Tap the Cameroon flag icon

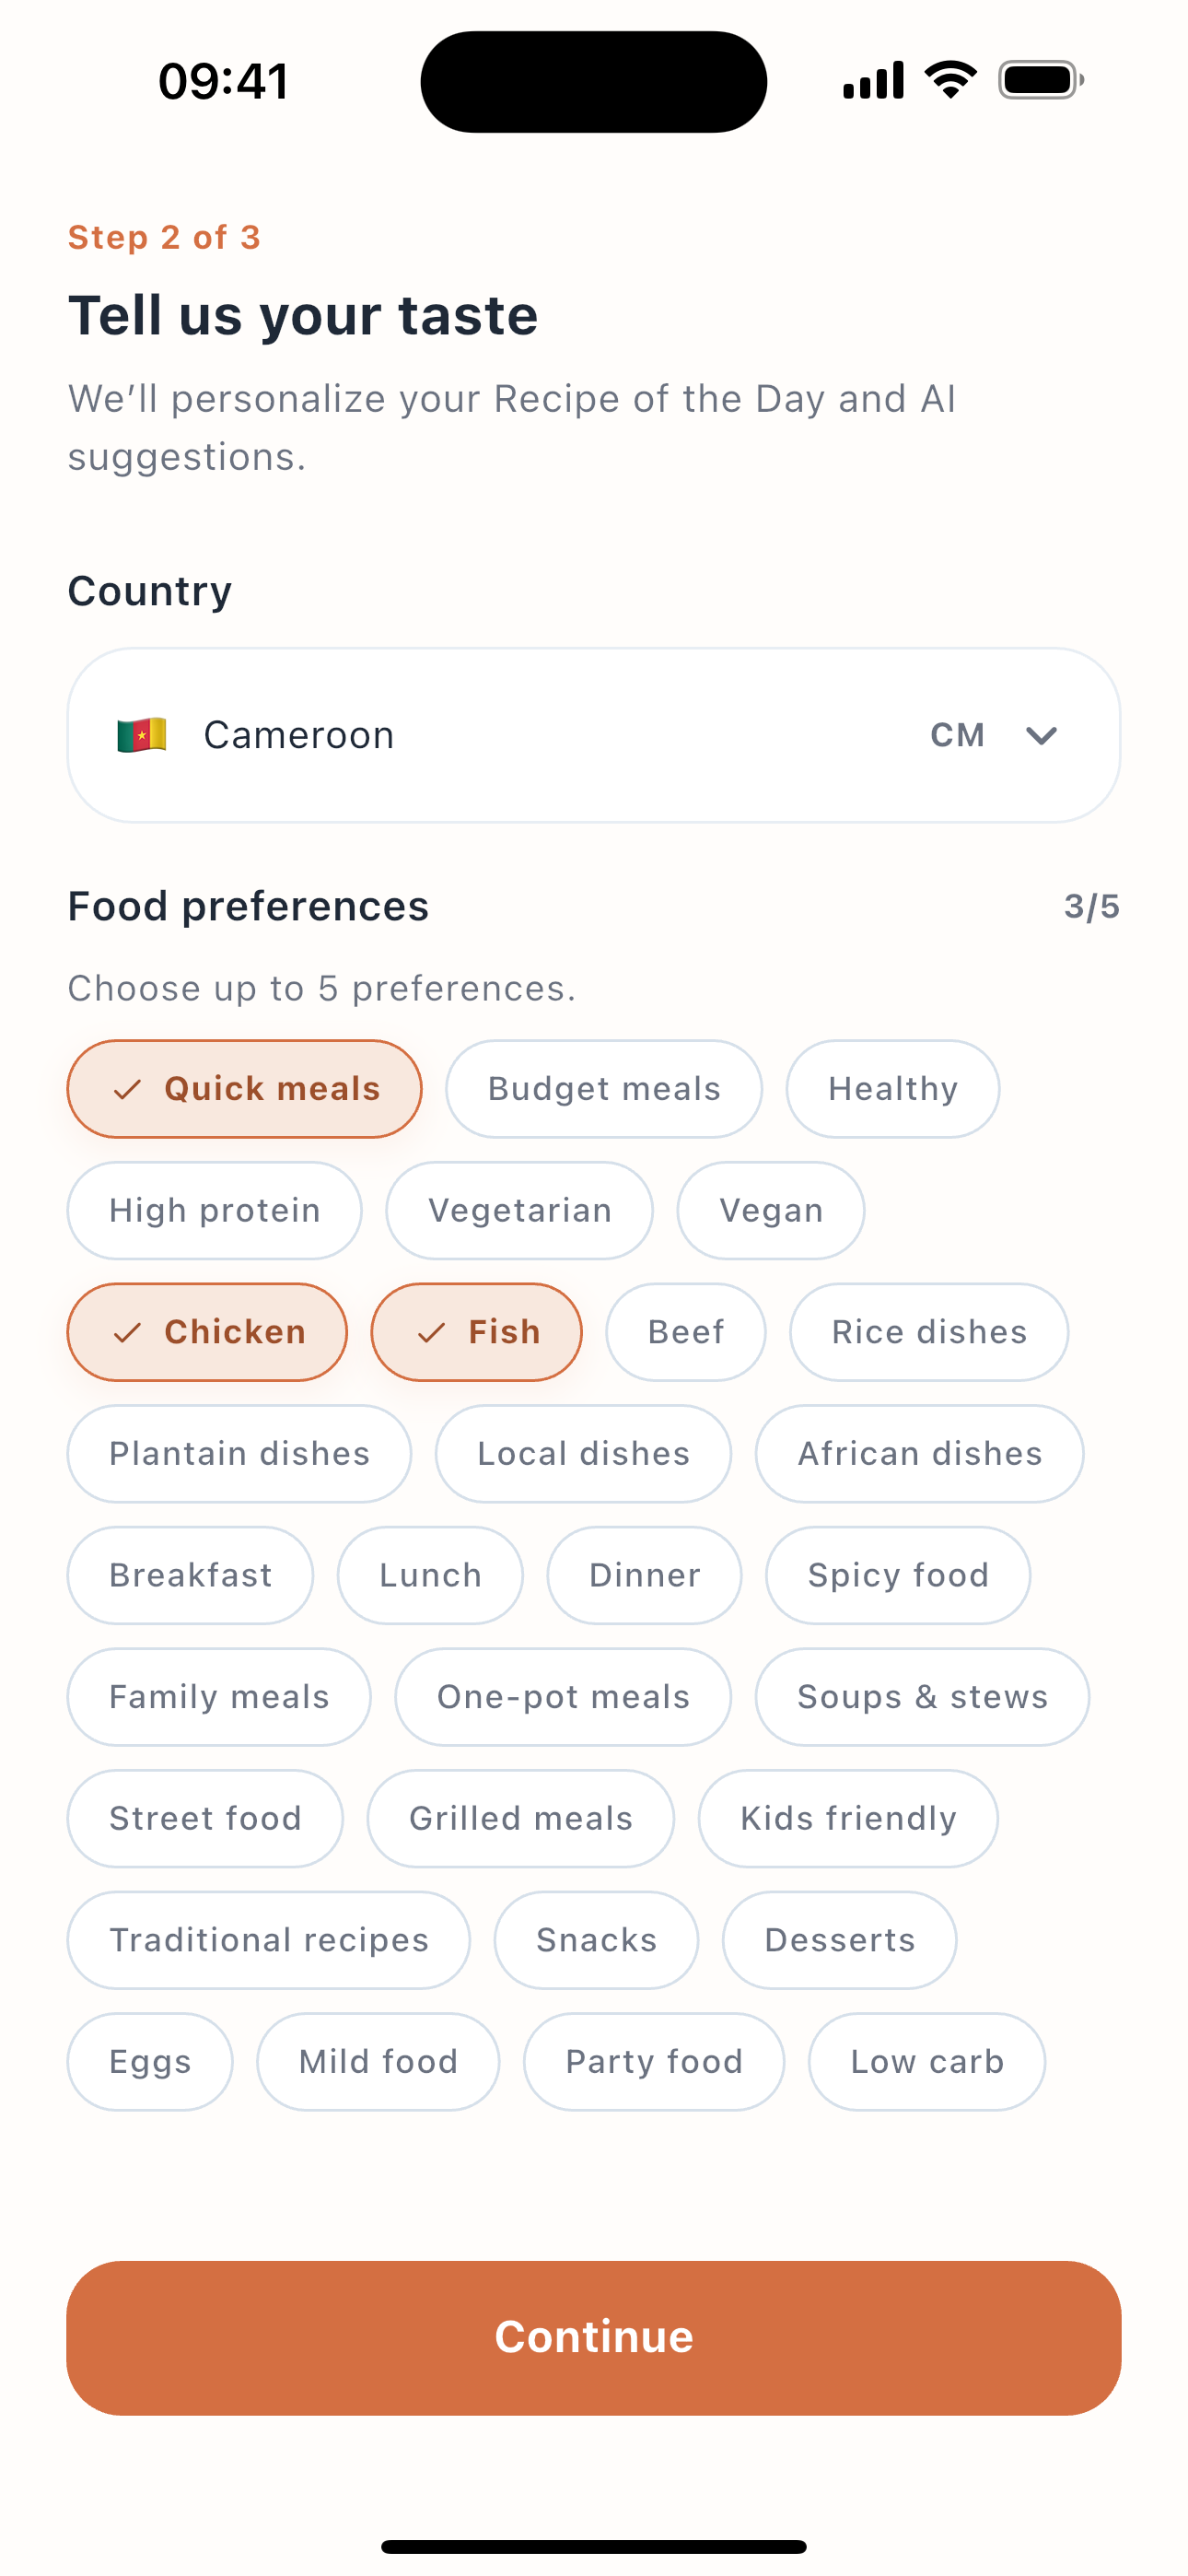(141, 735)
